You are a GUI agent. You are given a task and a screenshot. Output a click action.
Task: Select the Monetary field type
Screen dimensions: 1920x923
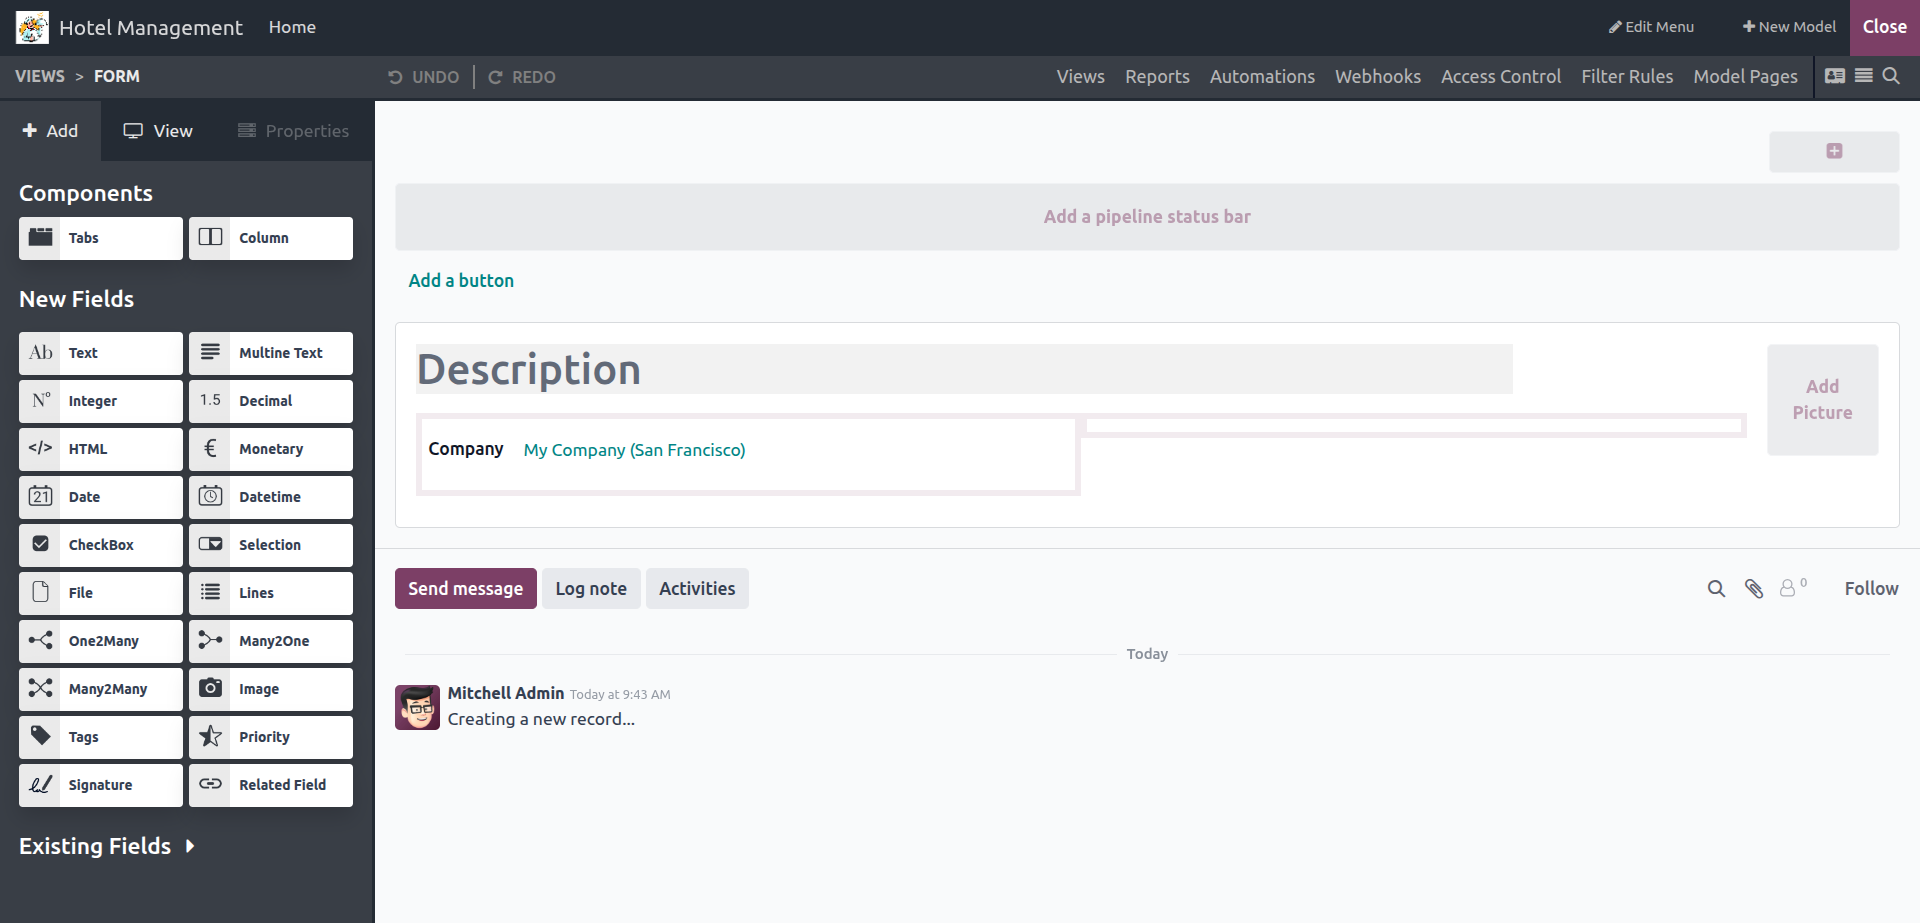(271, 449)
